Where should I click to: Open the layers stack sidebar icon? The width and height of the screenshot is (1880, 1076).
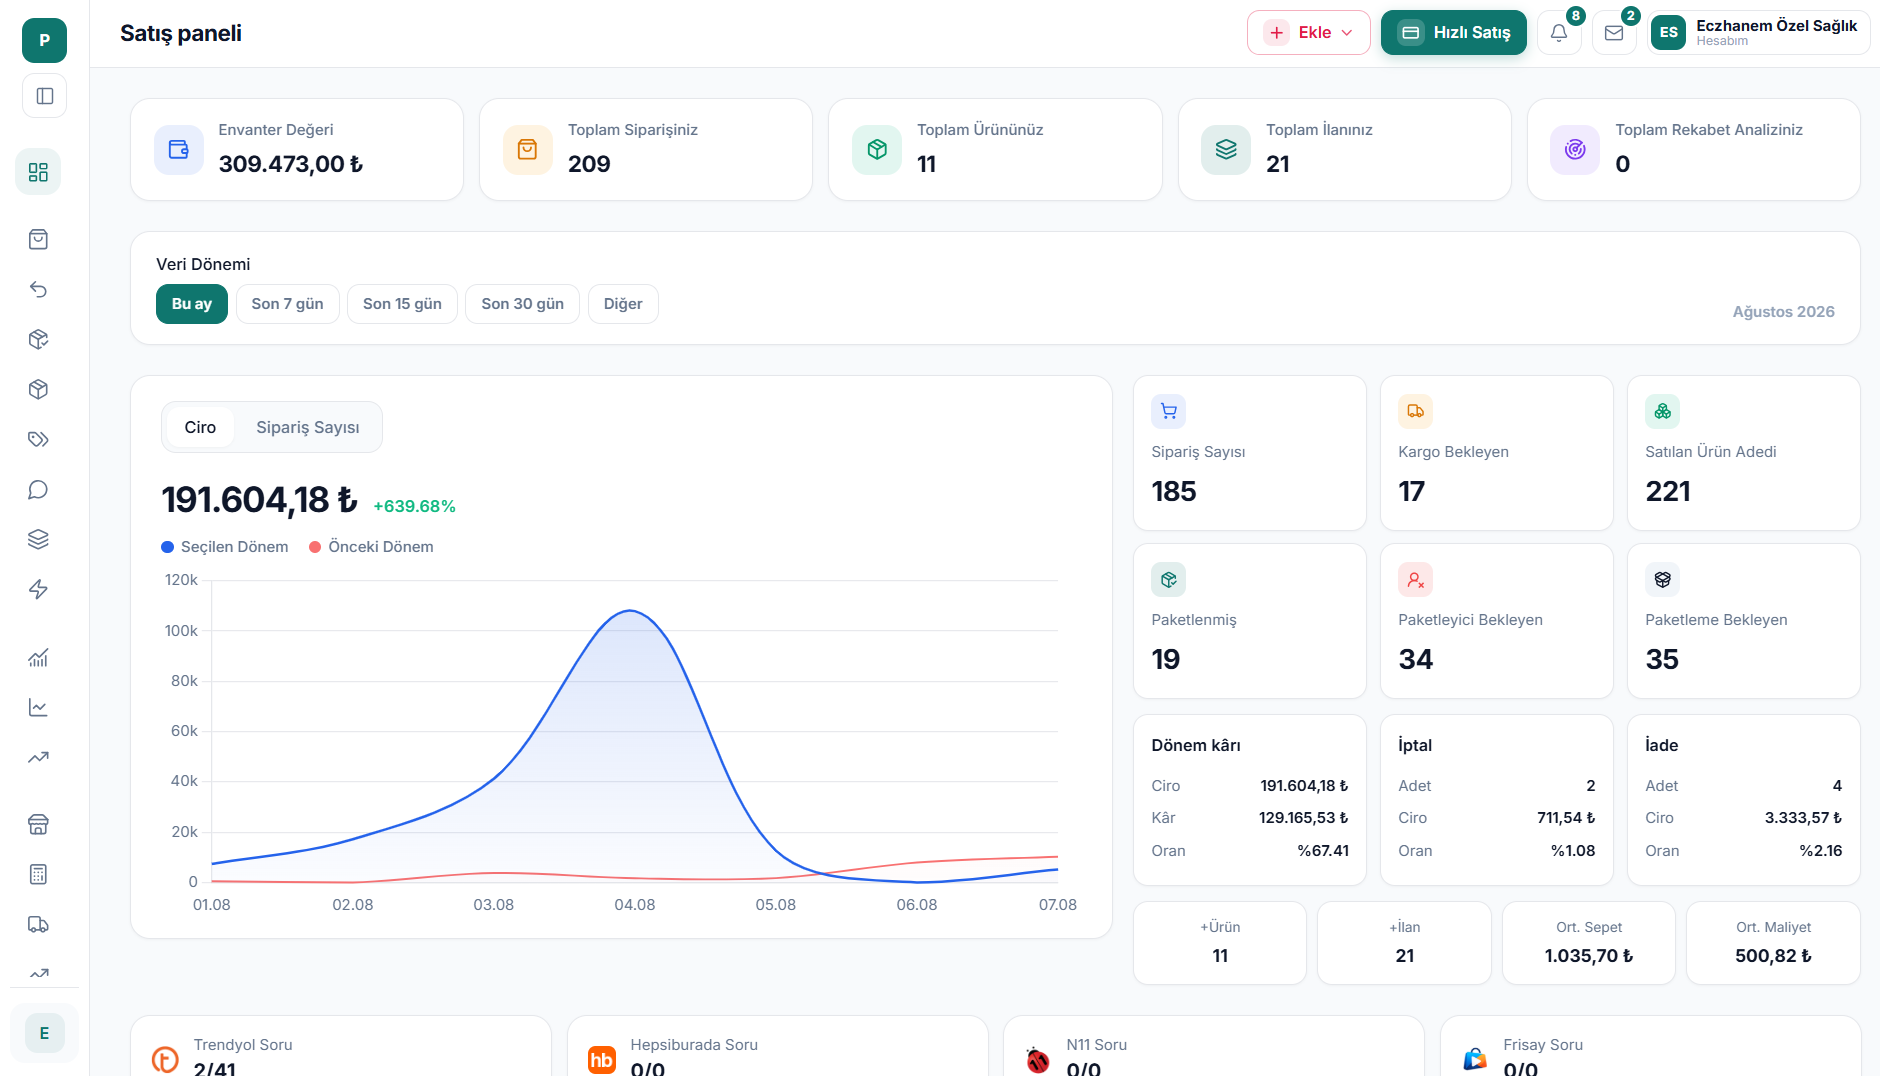(x=38, y=539)
